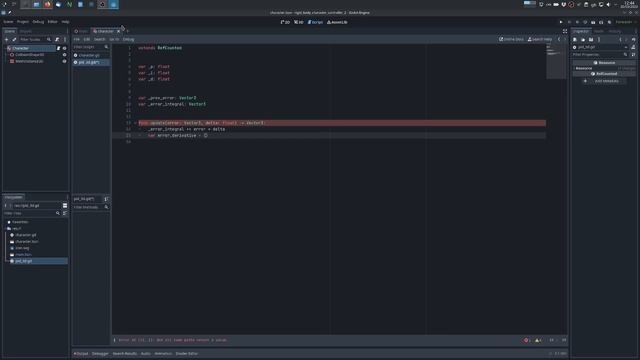Switch to the 3D workspace
The height and width of the screenshot is (360, 640).
[299, 22]
